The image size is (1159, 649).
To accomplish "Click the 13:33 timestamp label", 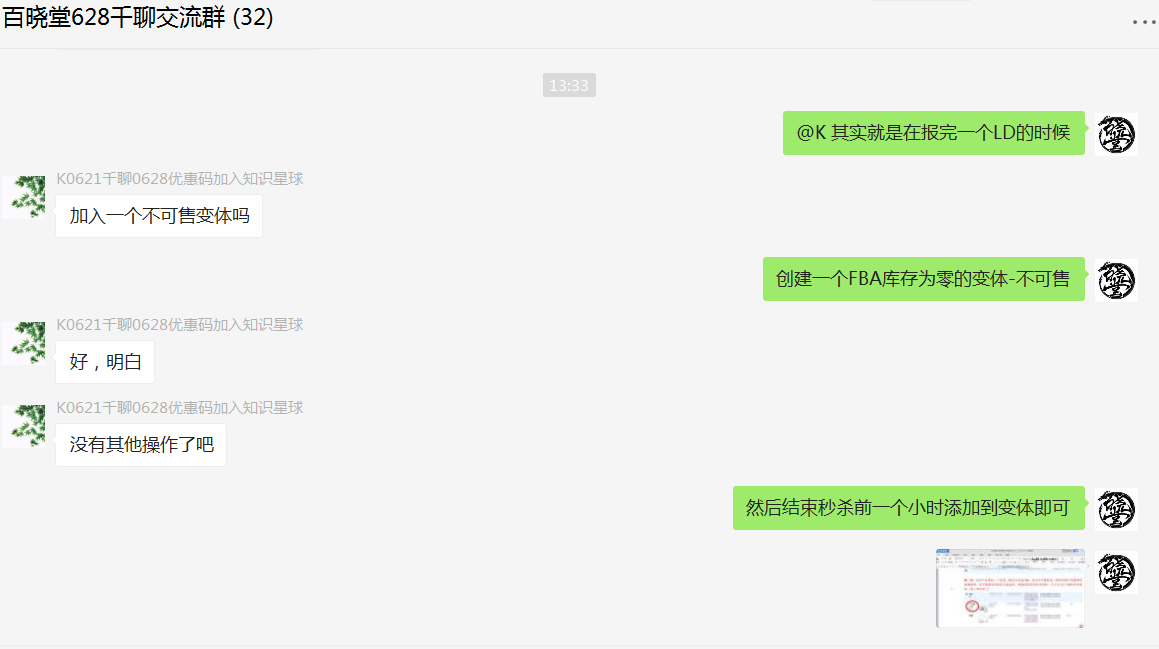I will (569, 85).
